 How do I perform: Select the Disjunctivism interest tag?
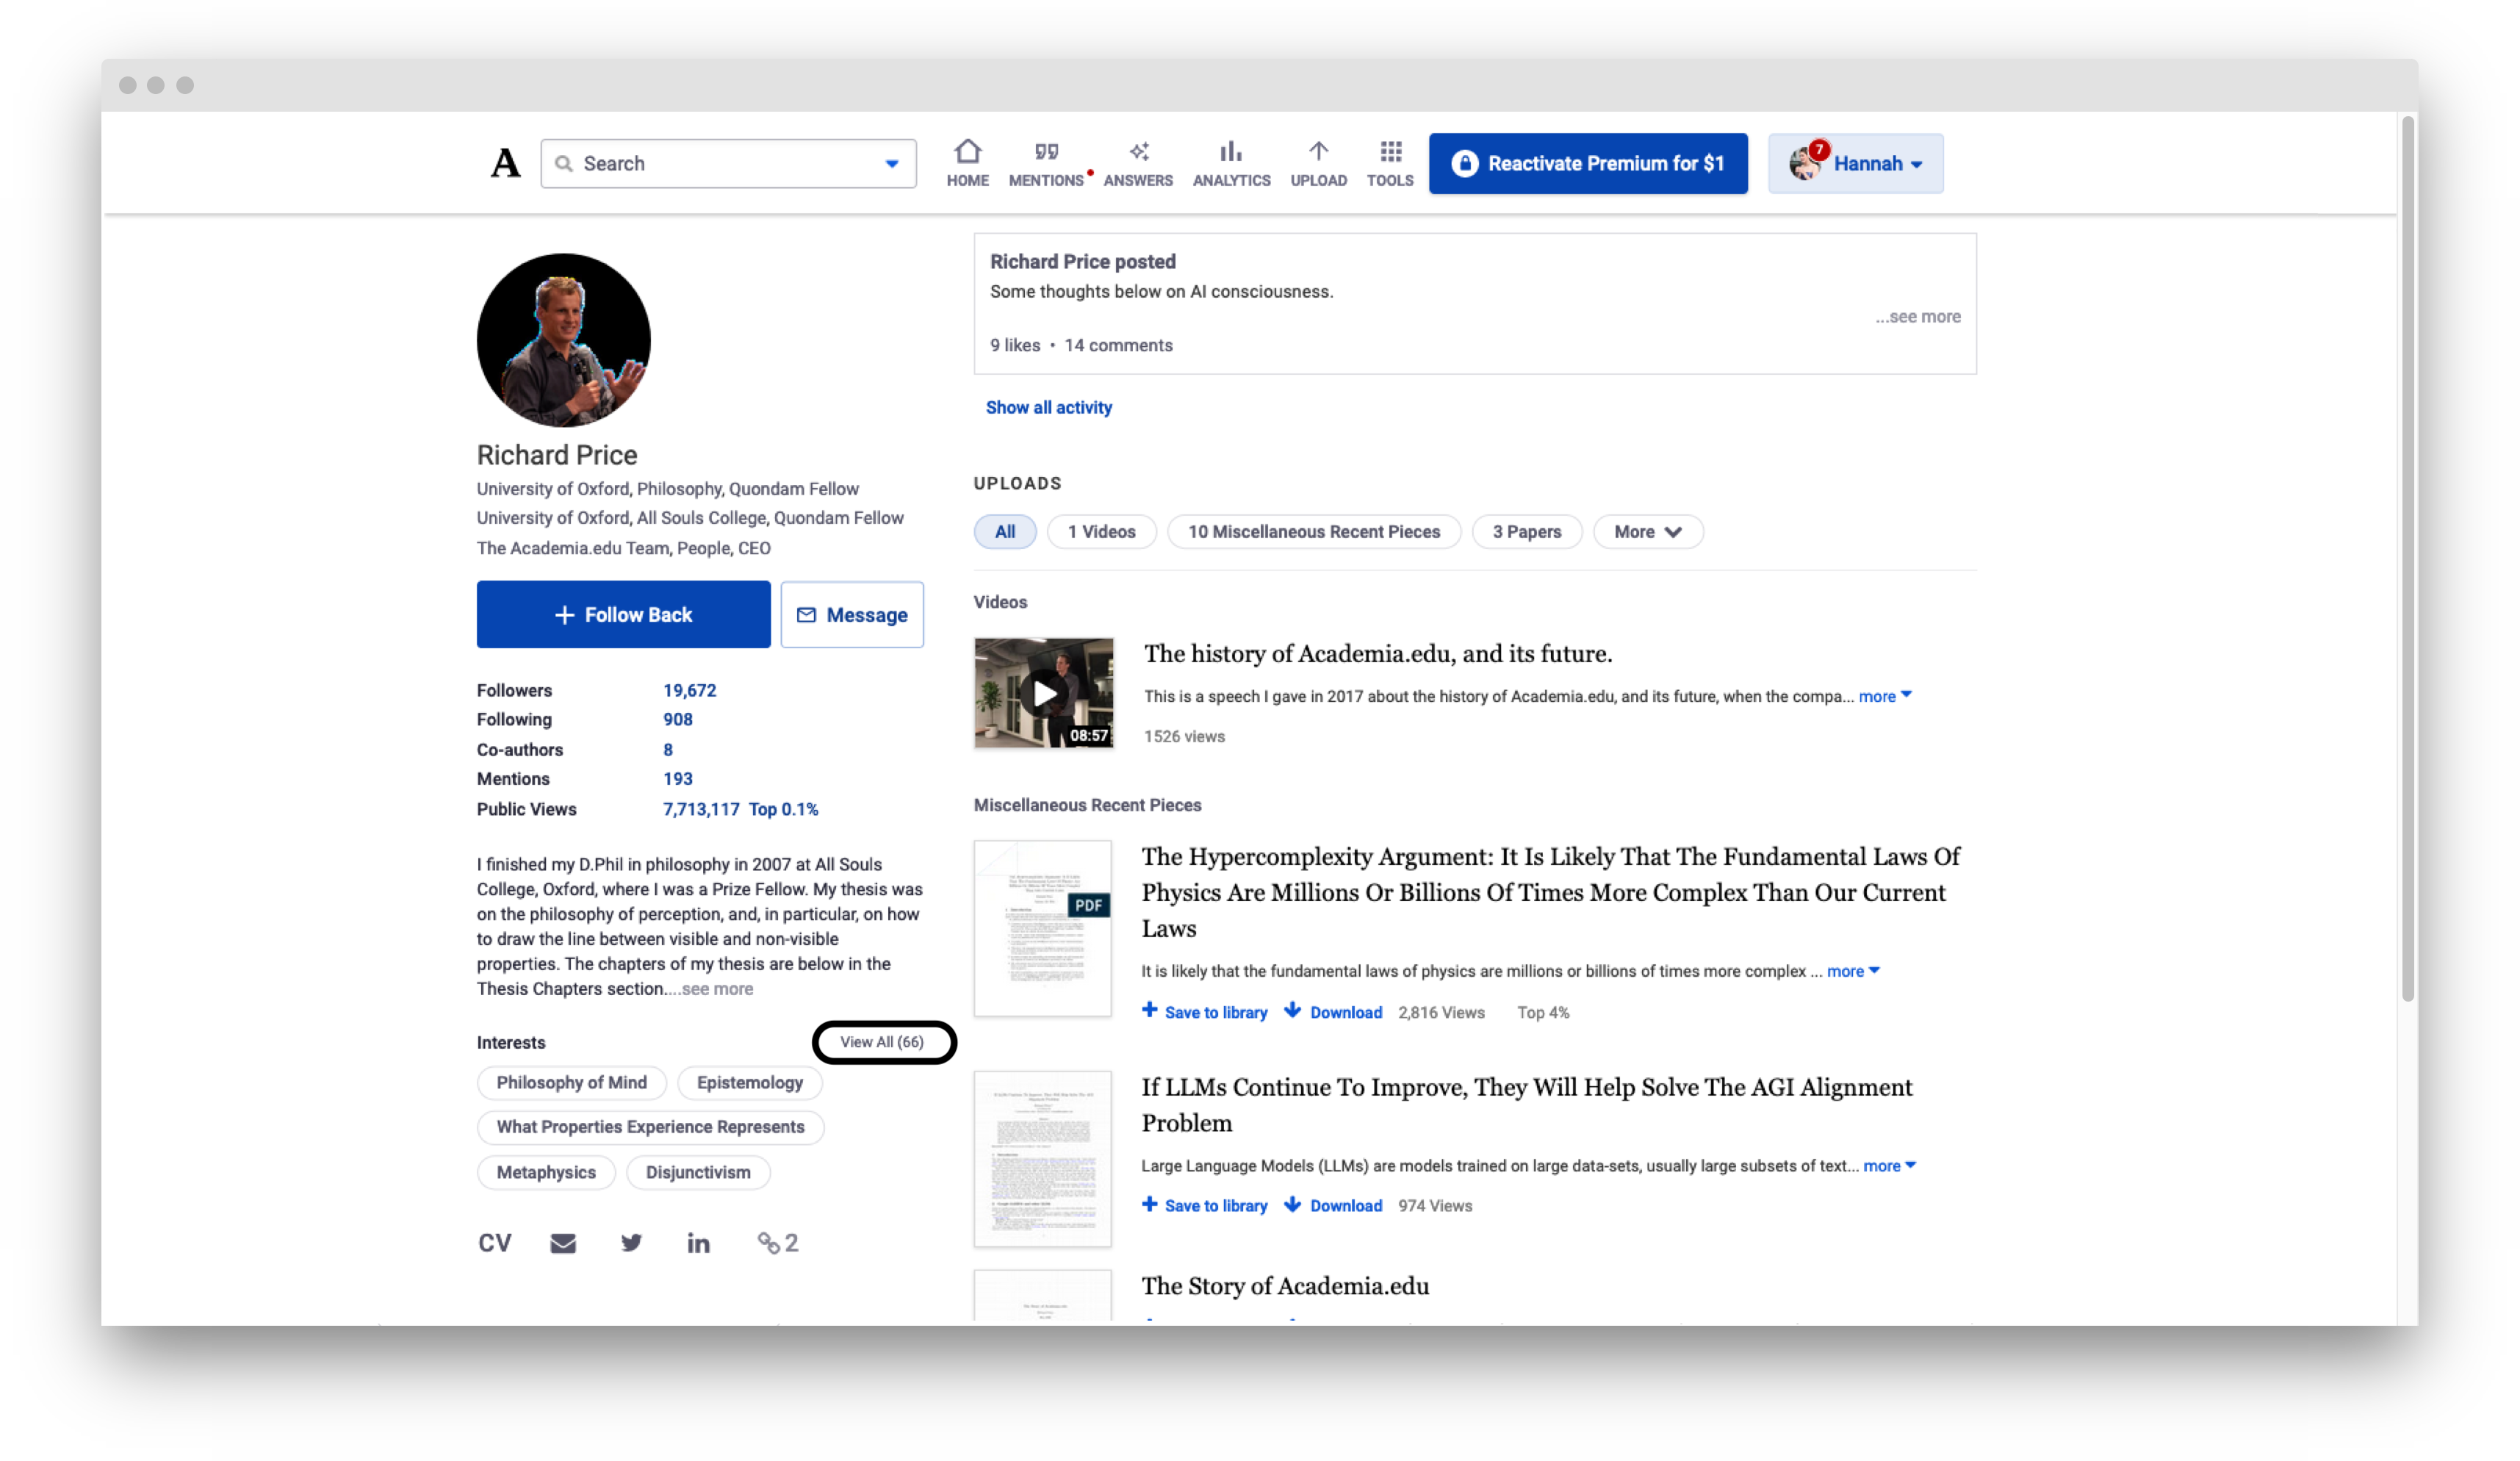point(697,1172)
